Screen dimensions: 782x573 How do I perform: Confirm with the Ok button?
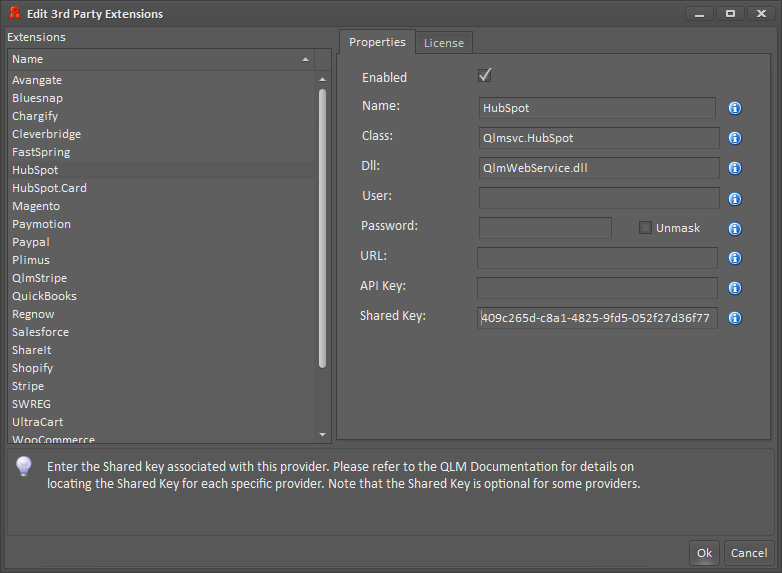(704, 553)
